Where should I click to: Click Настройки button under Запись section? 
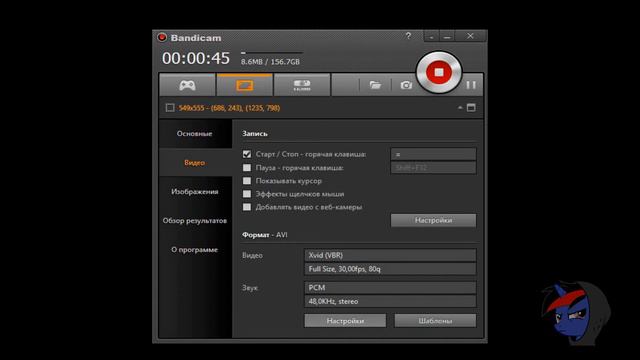click(x=433, y=220)
